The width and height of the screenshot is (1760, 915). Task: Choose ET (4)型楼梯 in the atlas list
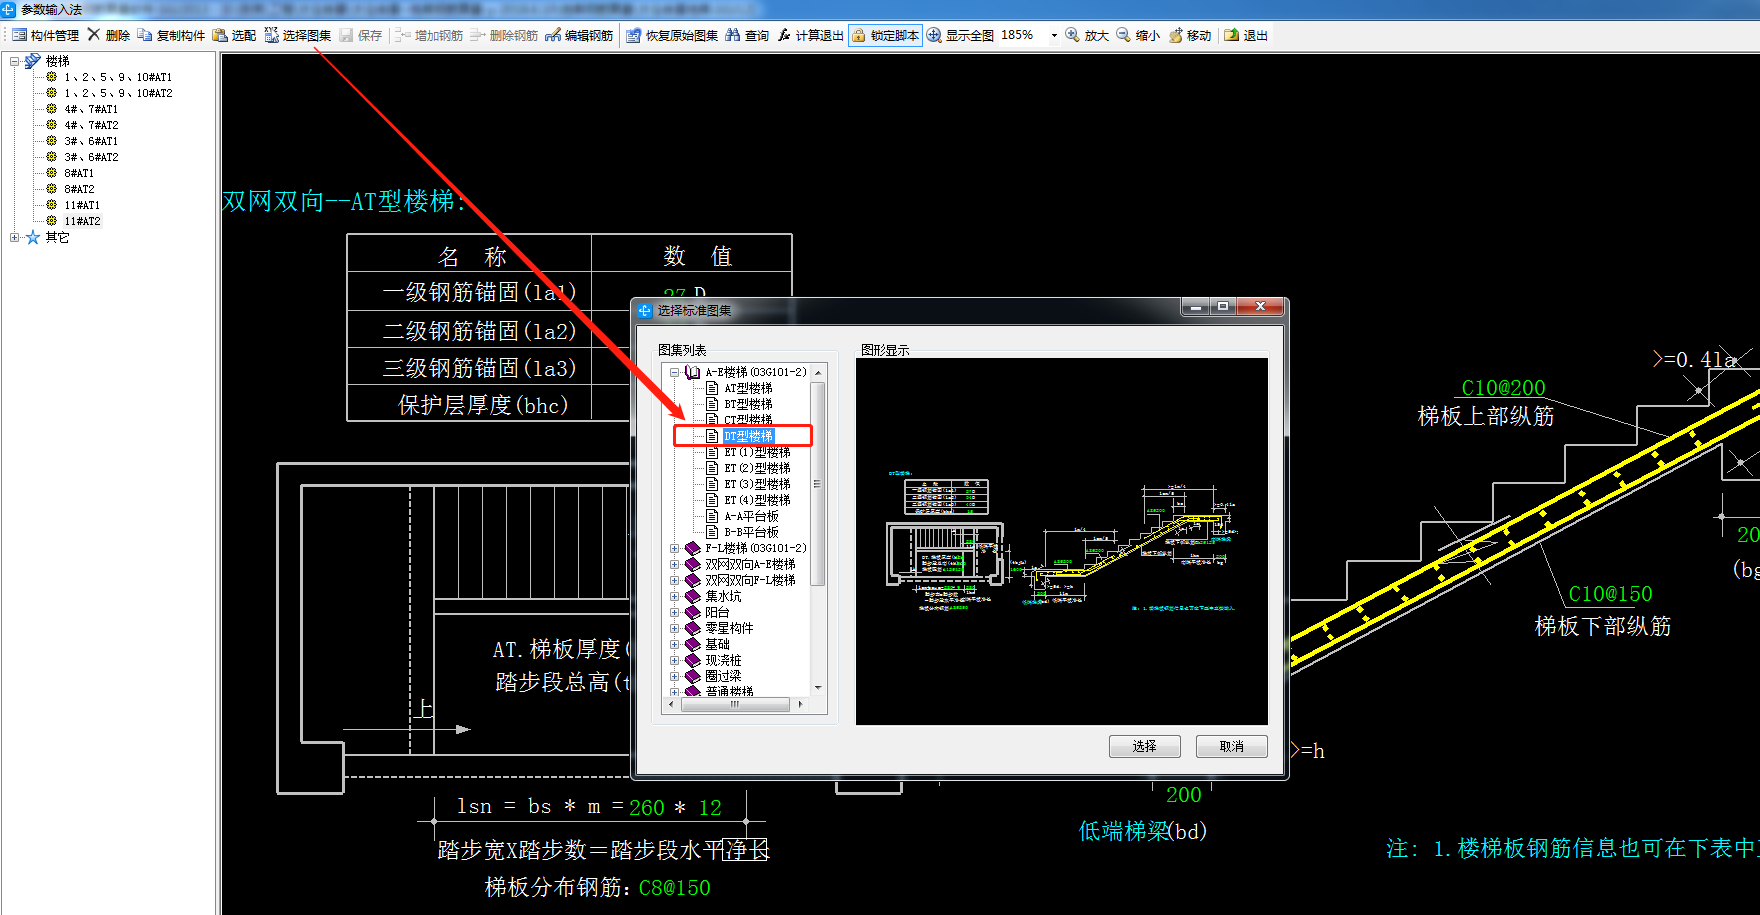757,500
